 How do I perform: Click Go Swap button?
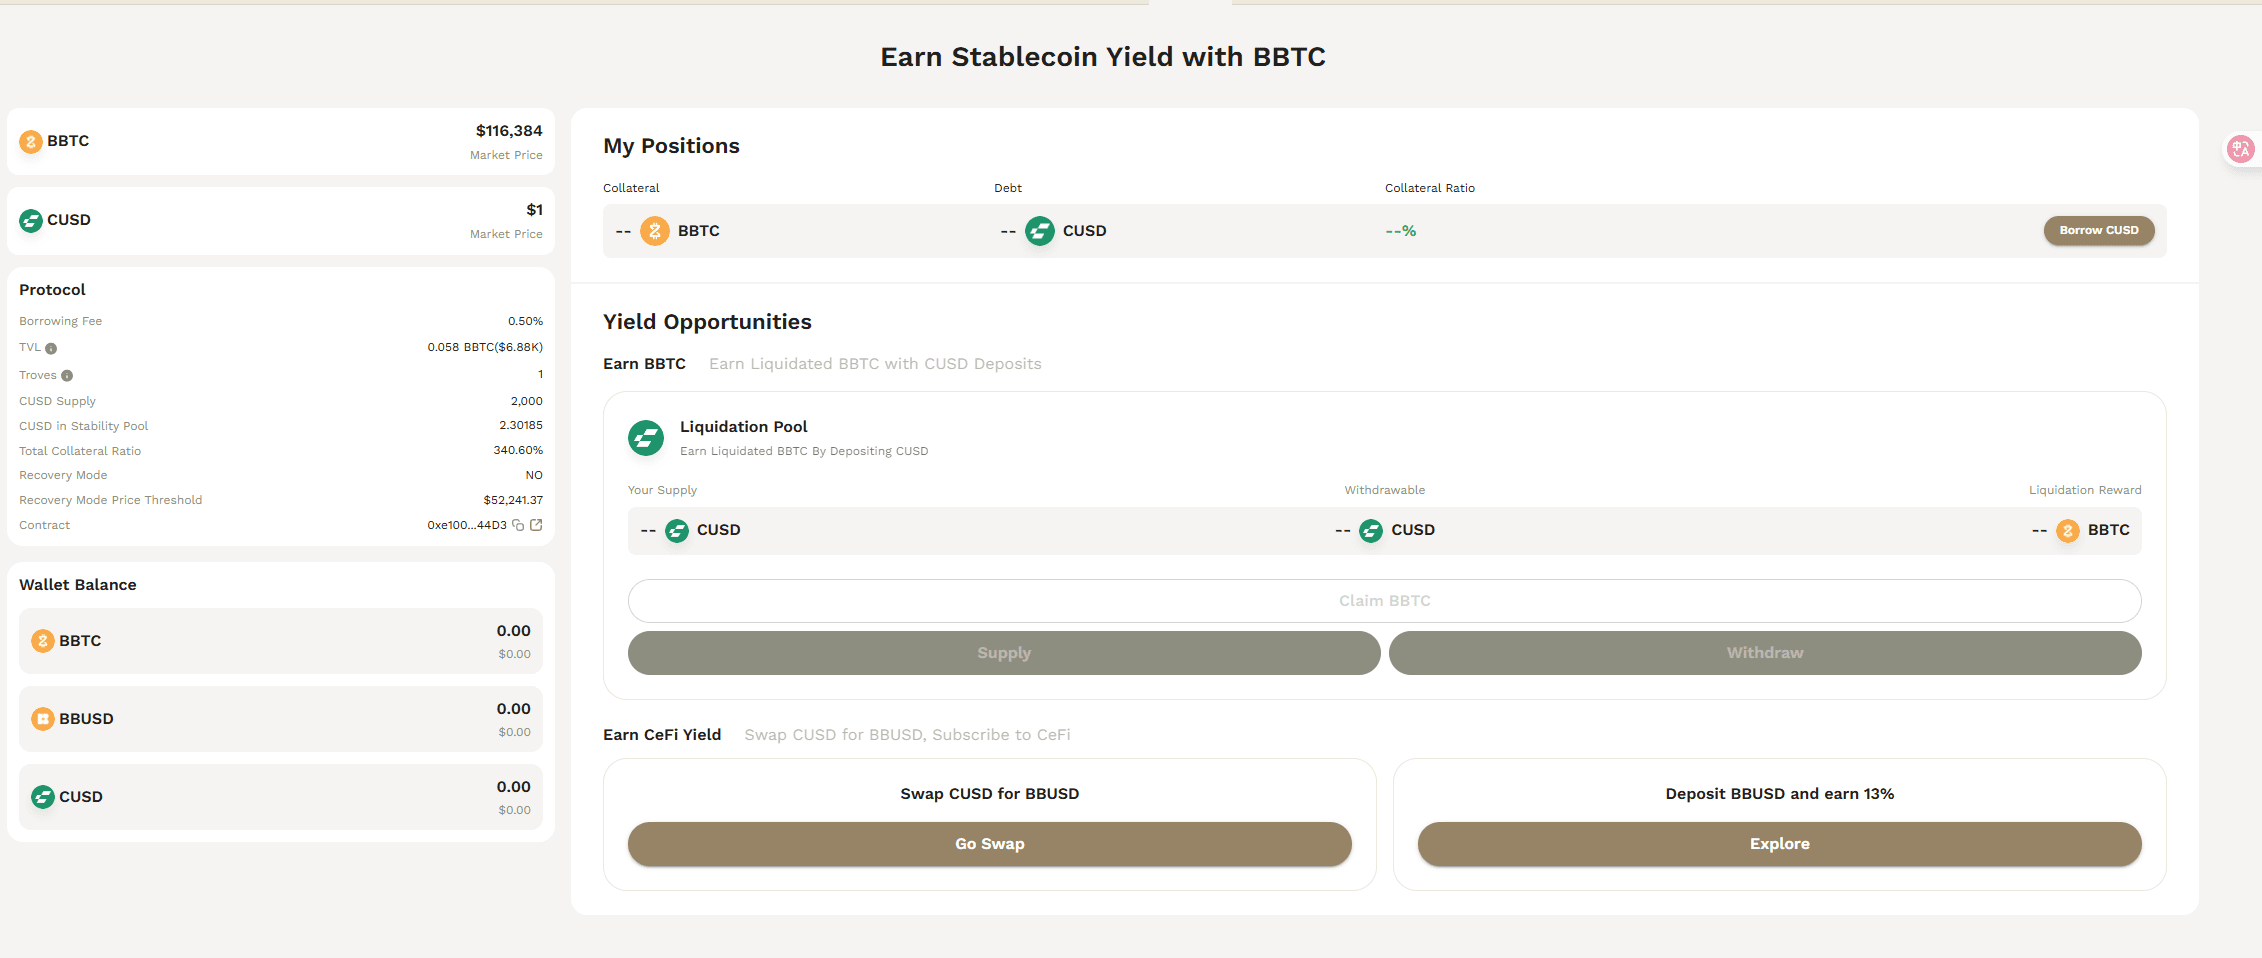pos(990,844)
